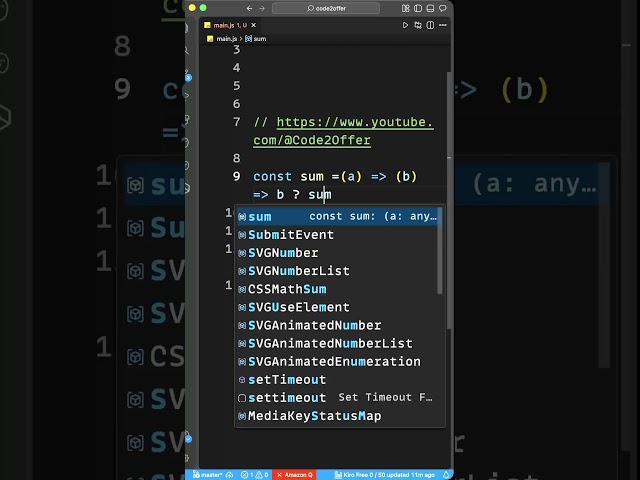Choose 'SVGNumber' from the suggestions

tap(338, 253)
